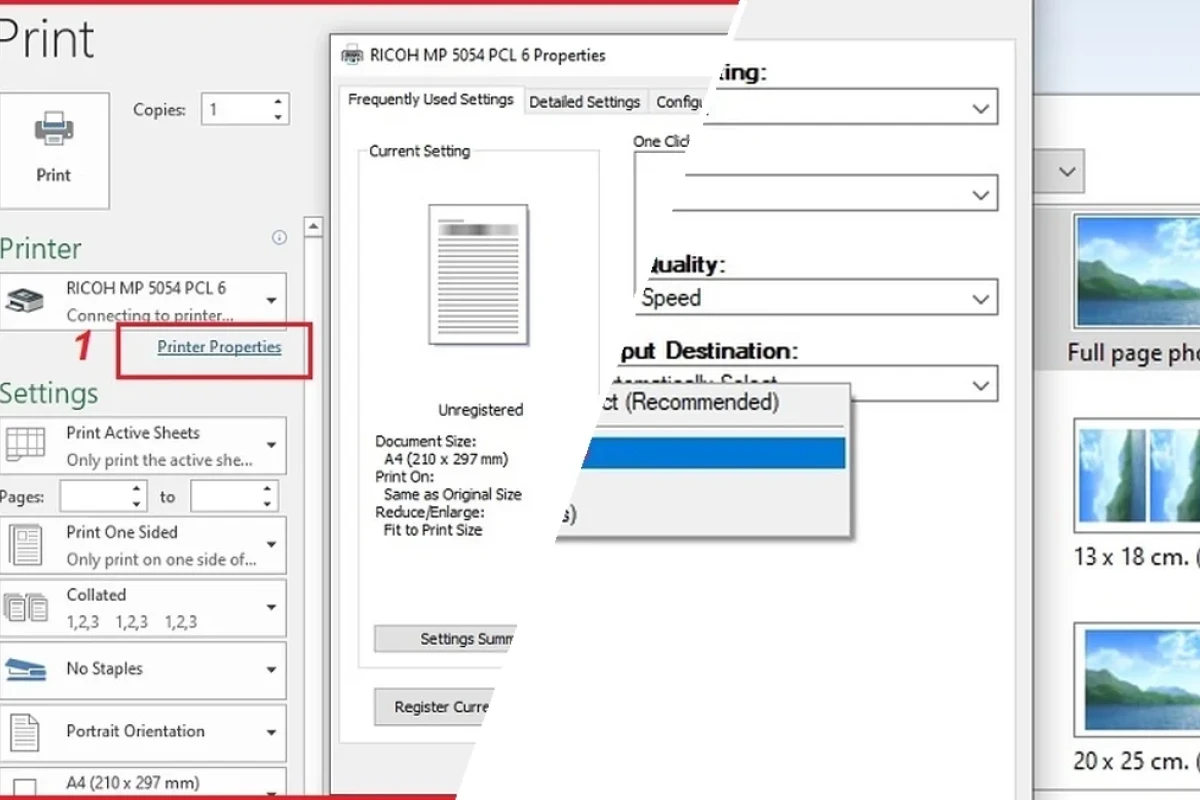
Task: Select the Full page photo layout thumbnail
Action: [1137, 272]
